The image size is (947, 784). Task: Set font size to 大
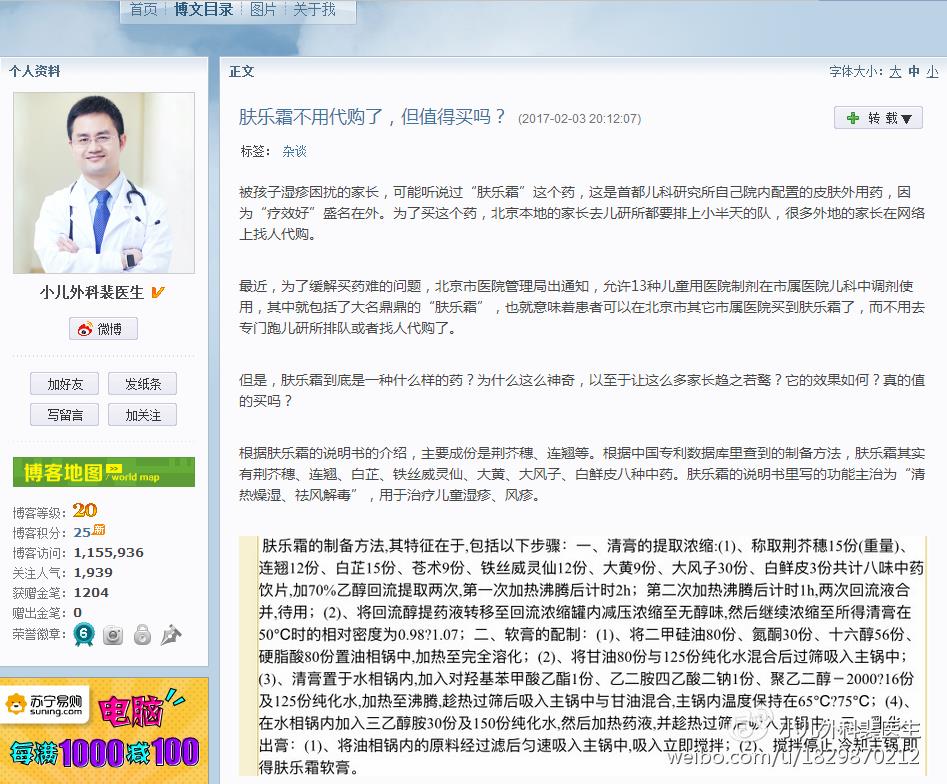point(894,71)
